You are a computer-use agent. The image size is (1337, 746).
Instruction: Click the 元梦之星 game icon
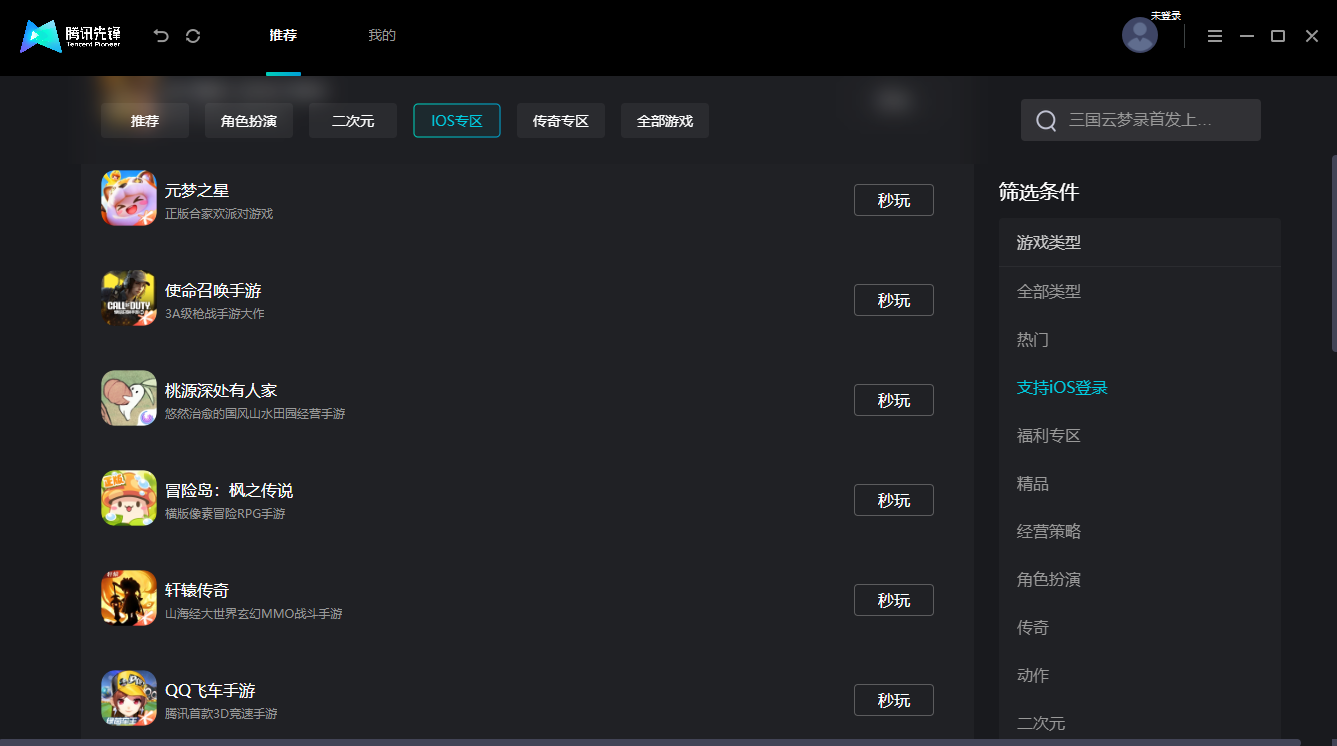click(x=128, y=198)
